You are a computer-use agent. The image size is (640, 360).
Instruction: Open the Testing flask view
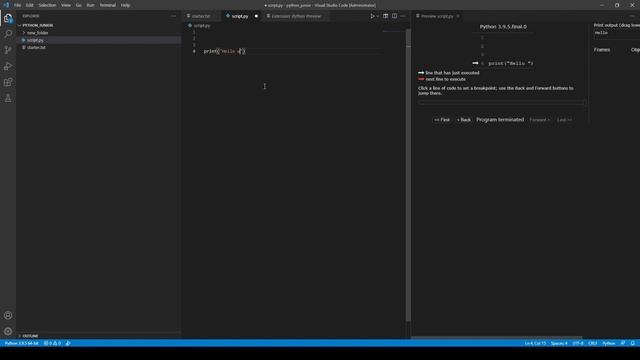coord(8,98)
